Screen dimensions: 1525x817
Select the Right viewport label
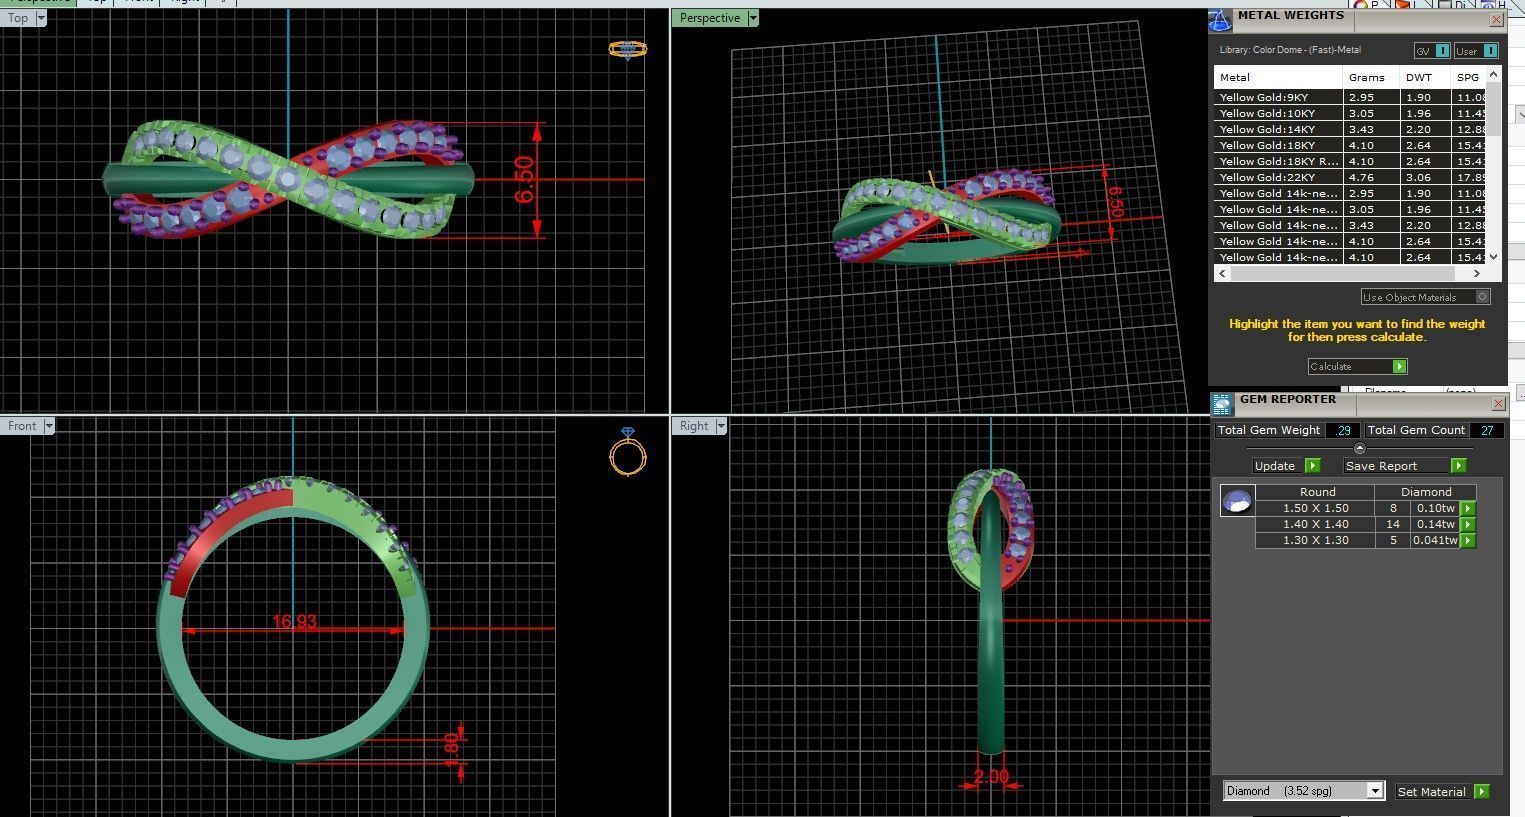pyautogui.click(x=694, y=426)
